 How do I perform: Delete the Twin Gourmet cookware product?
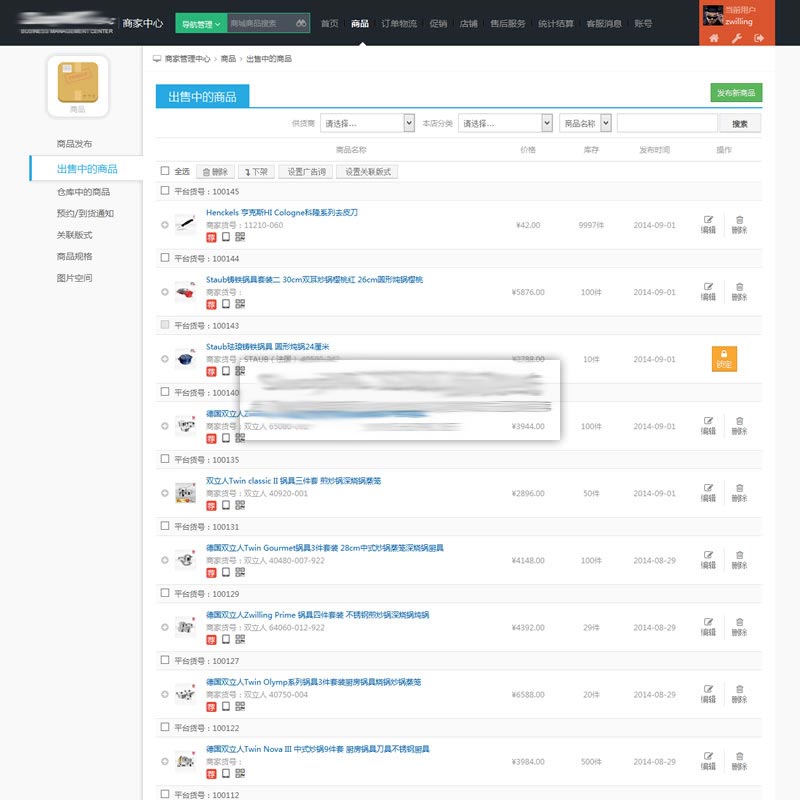click(x=739, y=560)
